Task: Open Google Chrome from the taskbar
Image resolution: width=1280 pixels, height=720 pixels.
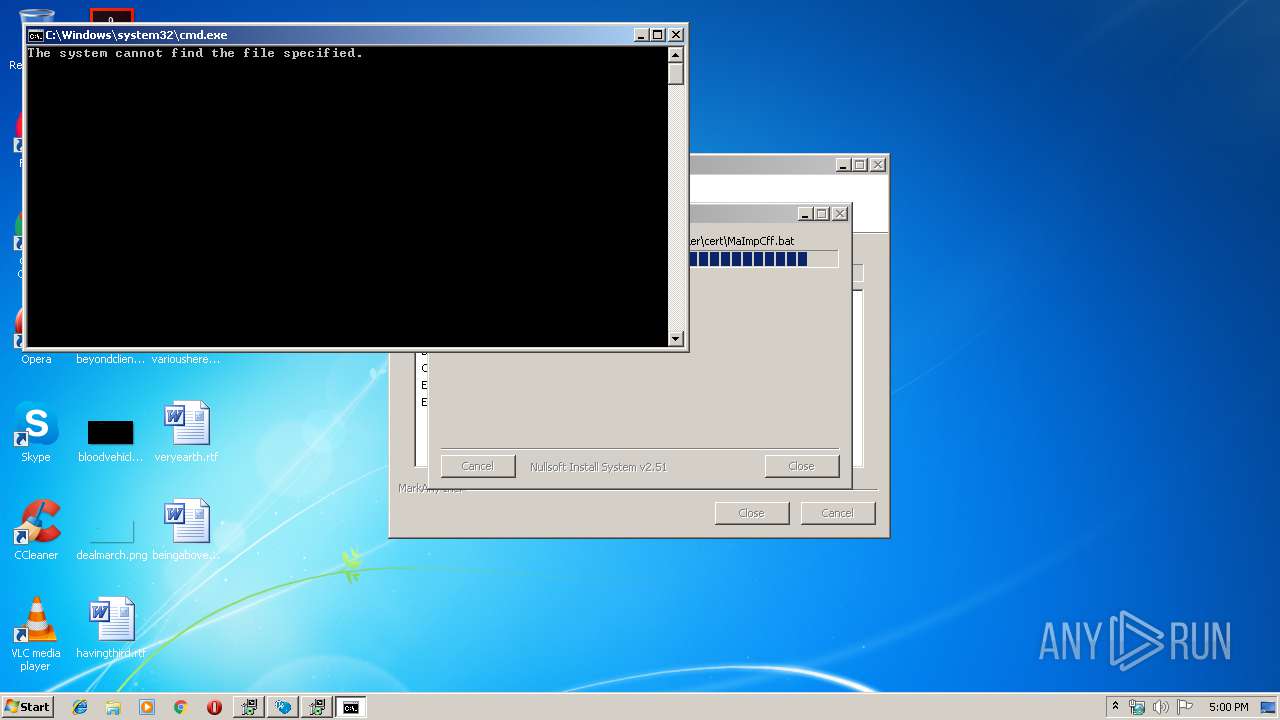Action: click(180, 707)
